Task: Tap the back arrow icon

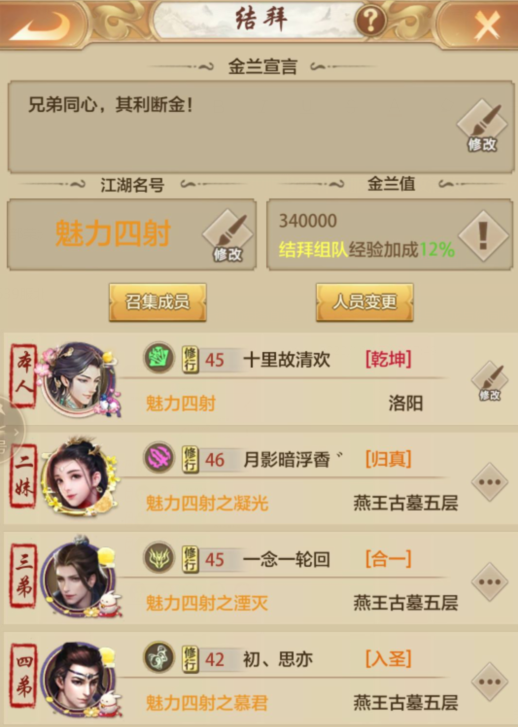Action: pyautogui.click(x=40, y=26)
